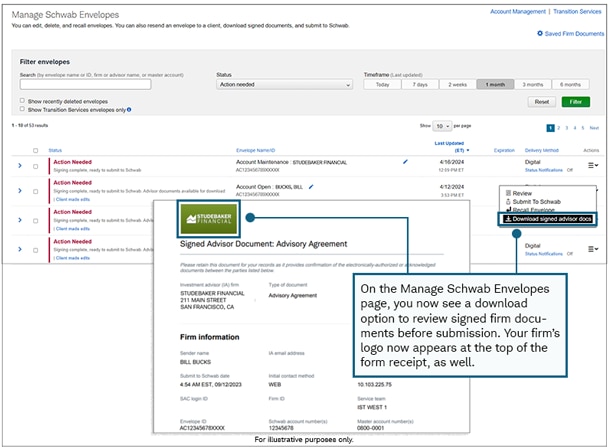
Task: Open Saved Firm Documents gear link
Action: pyautogui.click(x=570, y=34)
